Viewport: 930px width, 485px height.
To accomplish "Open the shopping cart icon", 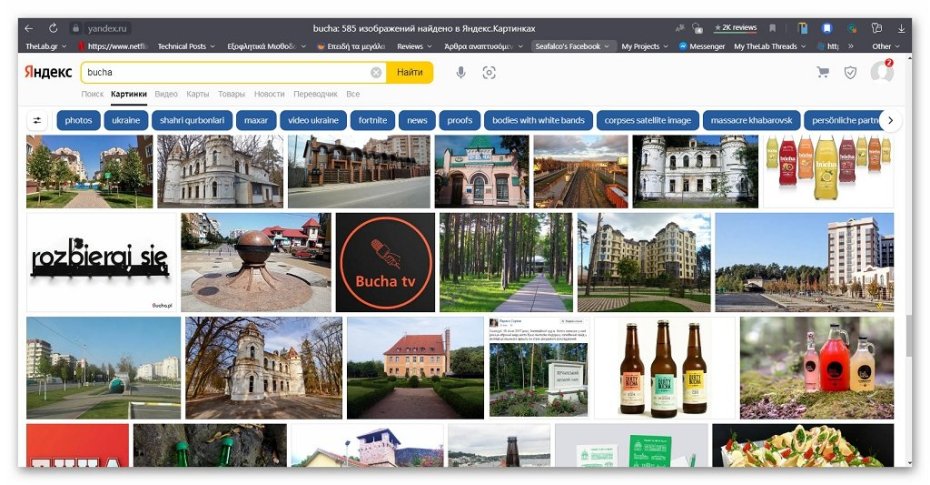I will 823,72.
